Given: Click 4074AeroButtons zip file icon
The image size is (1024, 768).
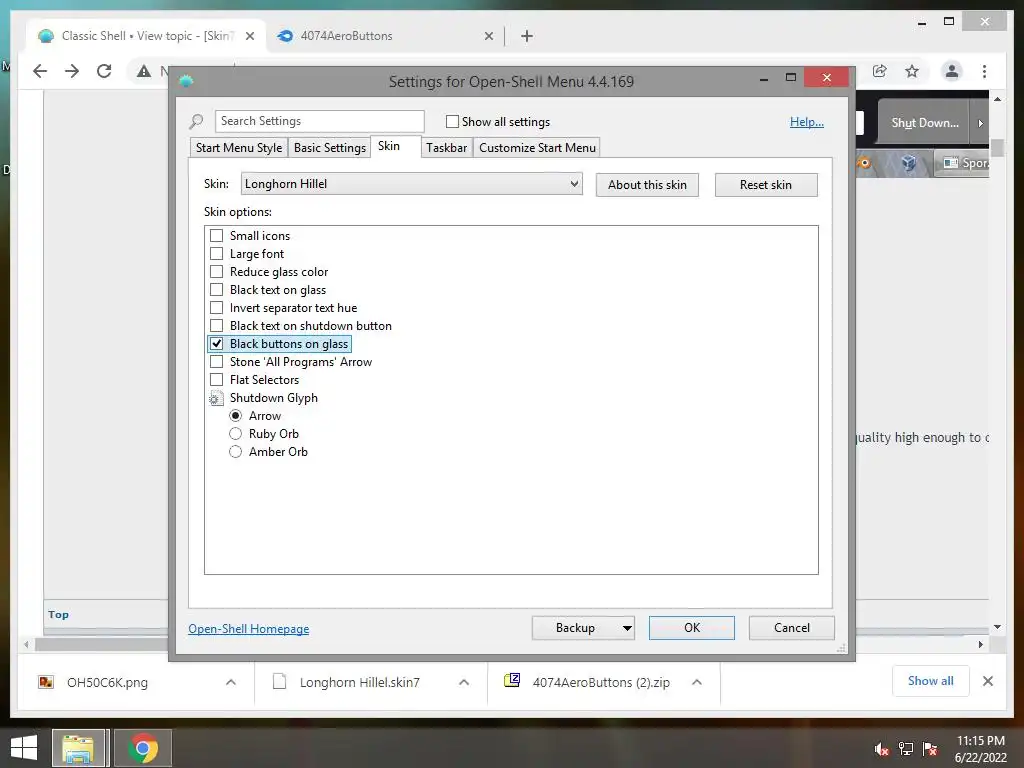Looking at the screenshot, I should click(512, 681).
